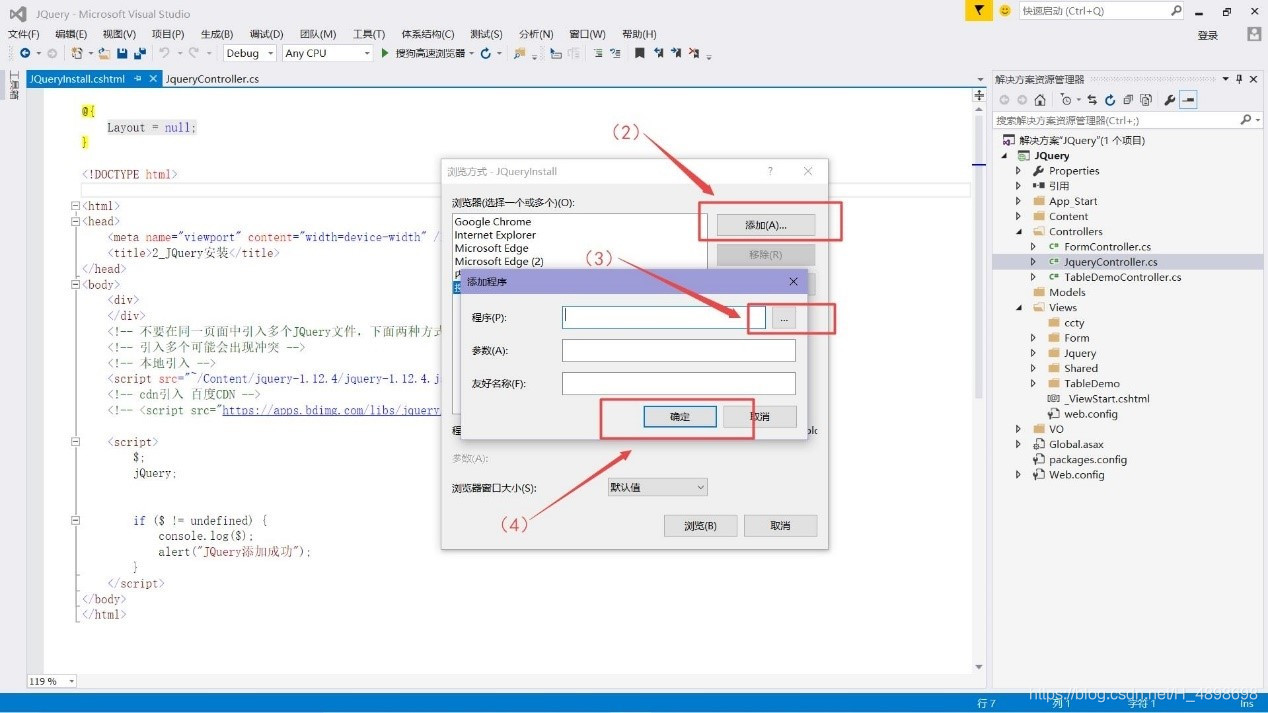This screenshot has width=1268, height=713.
Task: Toggle bookmark icon in main toolbar
Action: click(x=639, y=53)
